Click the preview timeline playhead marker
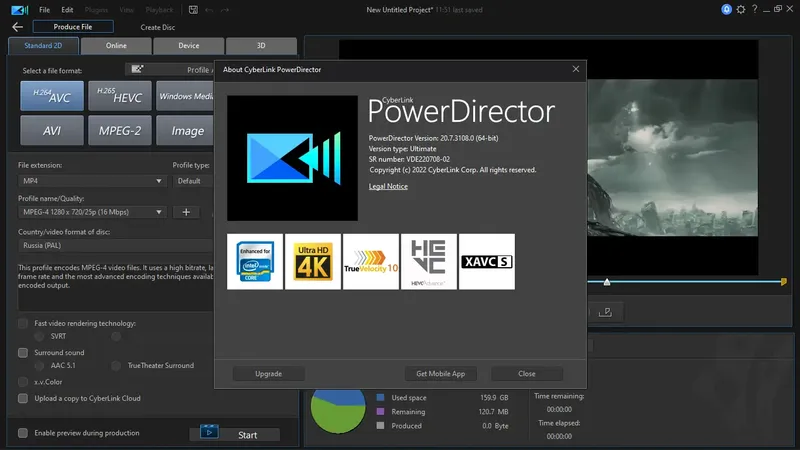Screen dimensions: 800x450 (x=607, y=282)
